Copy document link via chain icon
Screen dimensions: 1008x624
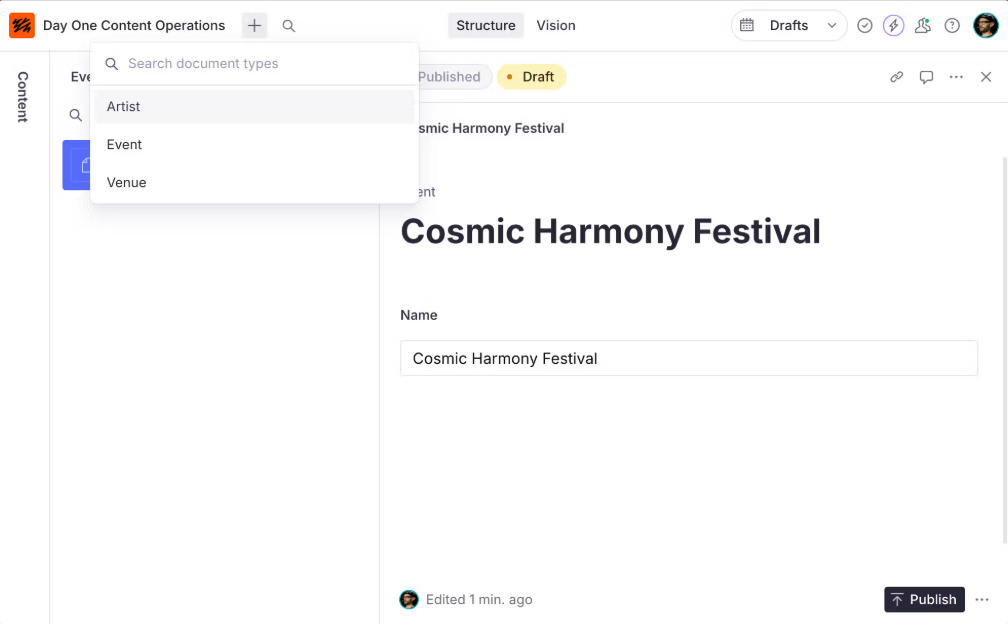tap(896, 77)
